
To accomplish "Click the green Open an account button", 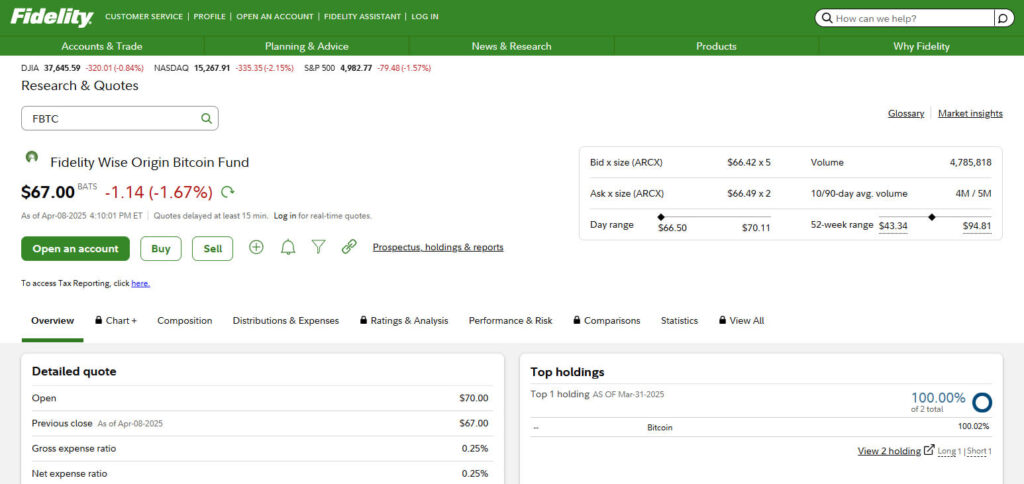I will coord(76,248).
